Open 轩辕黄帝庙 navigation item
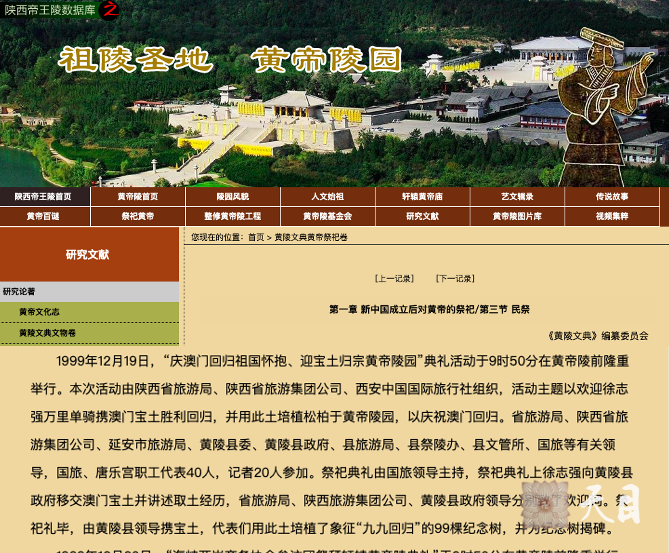The height and width of the screenshot is (553, 669). tap(422, 197)
